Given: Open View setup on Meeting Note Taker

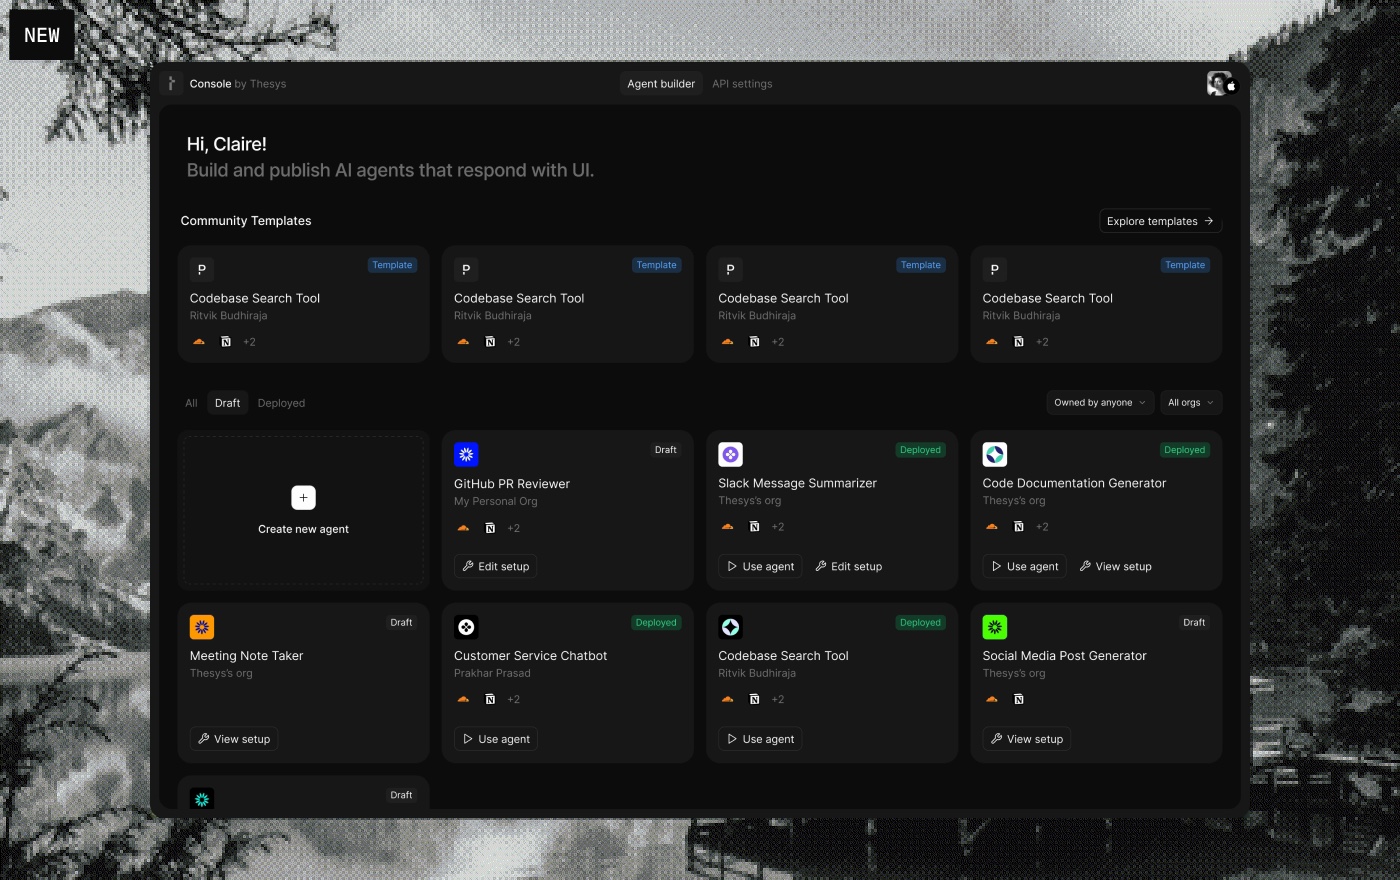Looking at the screenshot, I should [x=234, y=739].
